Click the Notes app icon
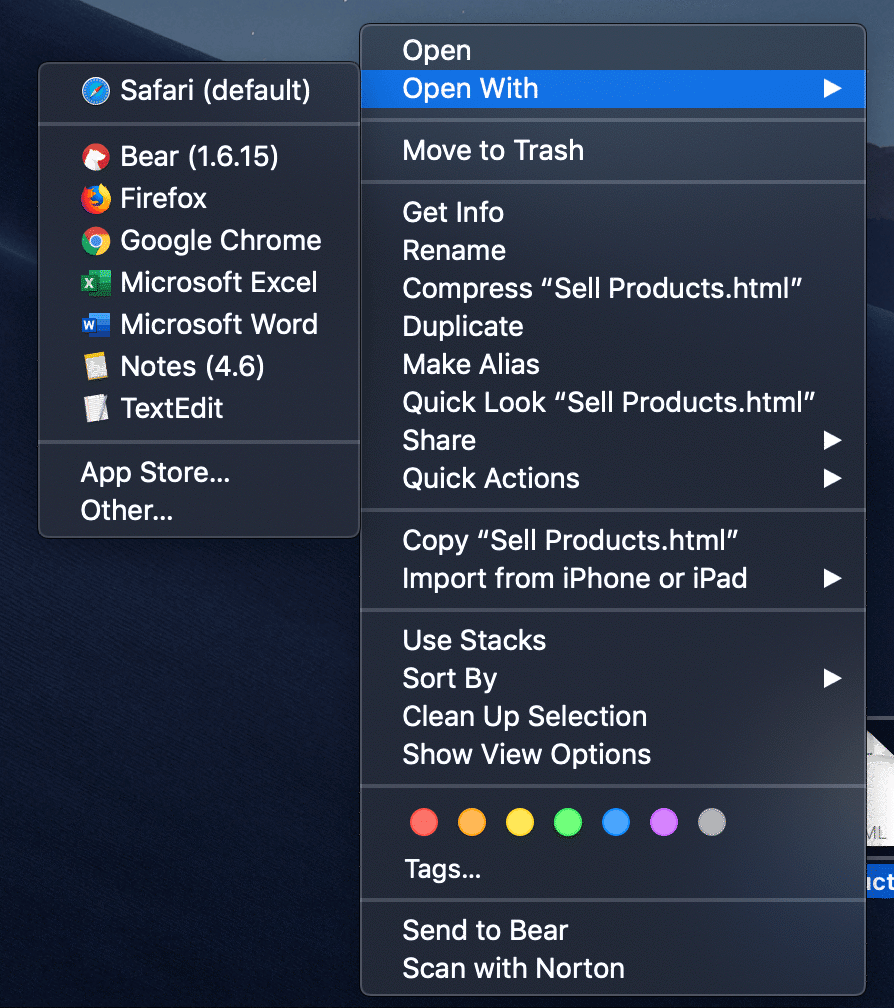 [96, 366]
